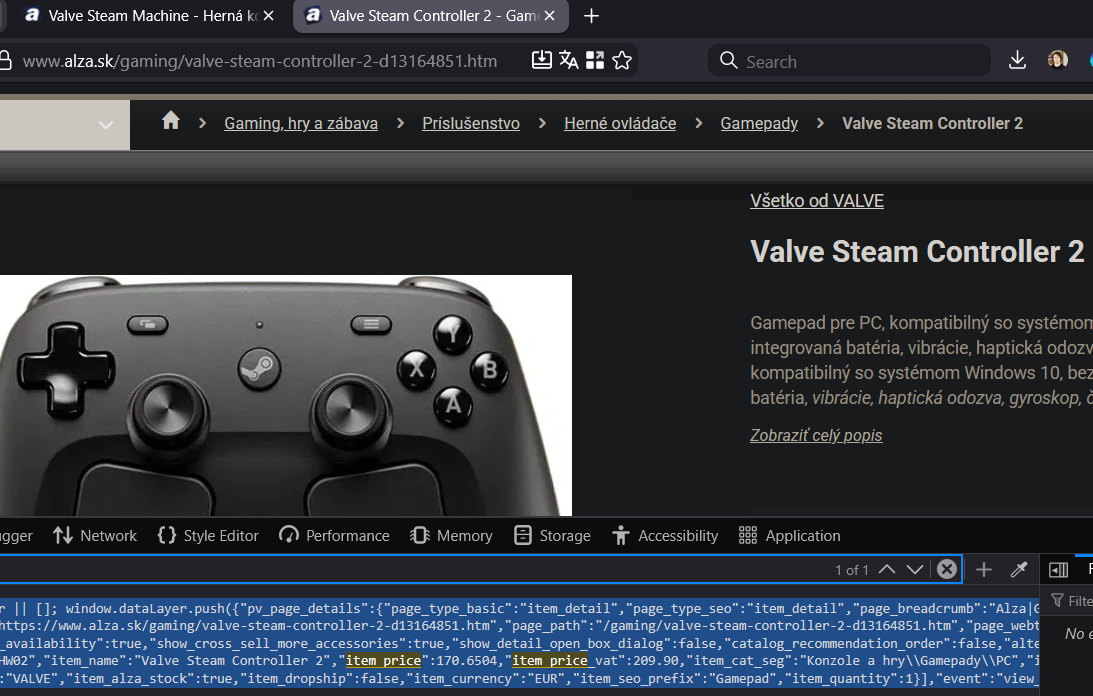
Task: Click the alza.sk address bar URL
Action: pyautogui.click(x=259, y=61)
